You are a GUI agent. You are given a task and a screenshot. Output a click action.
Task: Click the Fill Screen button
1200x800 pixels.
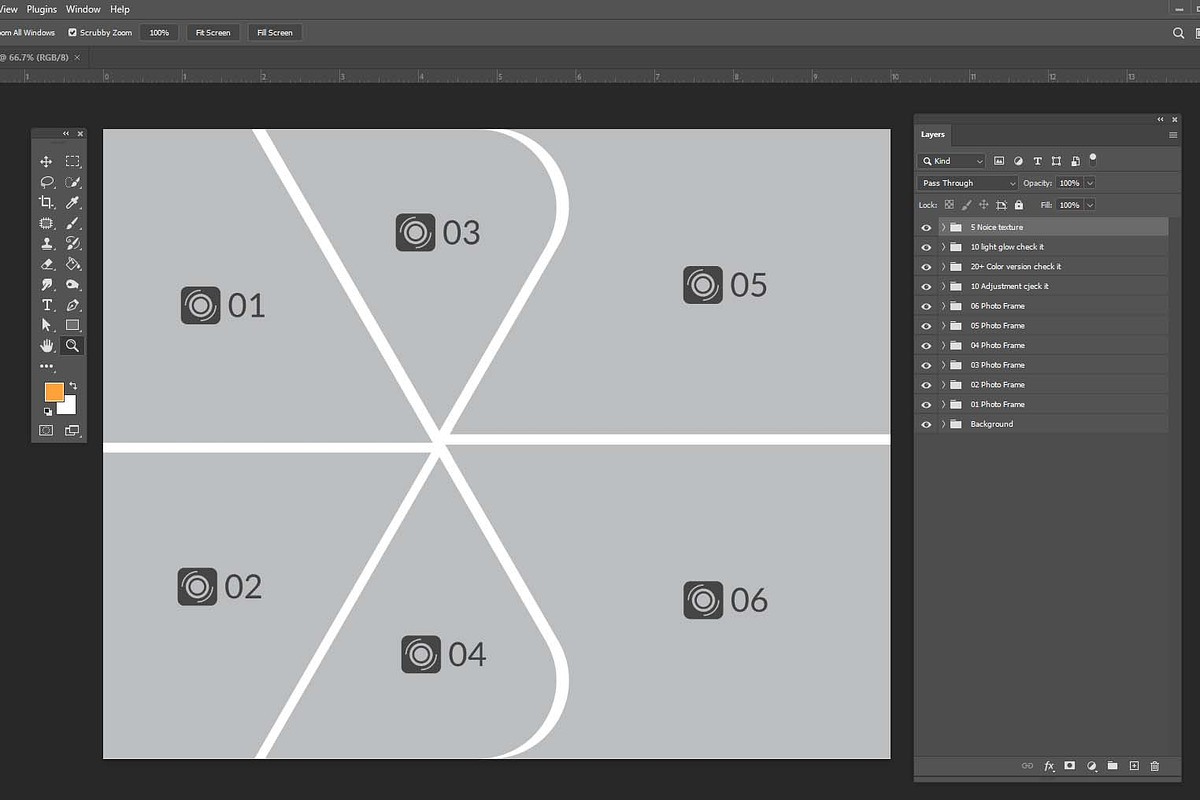click(x=275, y=33)
